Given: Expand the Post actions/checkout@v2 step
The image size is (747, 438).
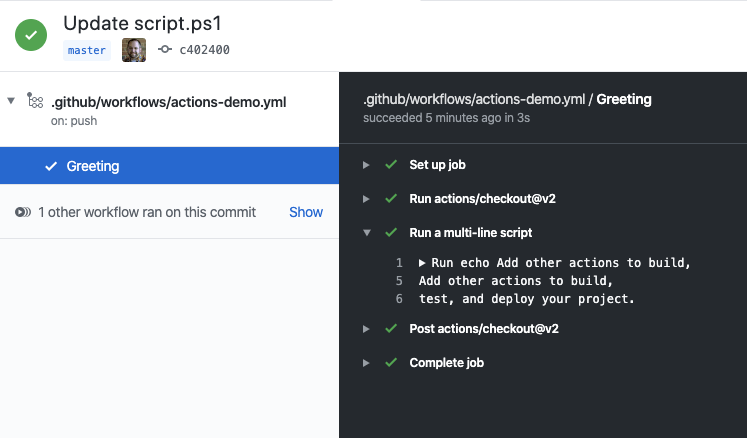Looking at the screenshot, I should click(366, 329).
